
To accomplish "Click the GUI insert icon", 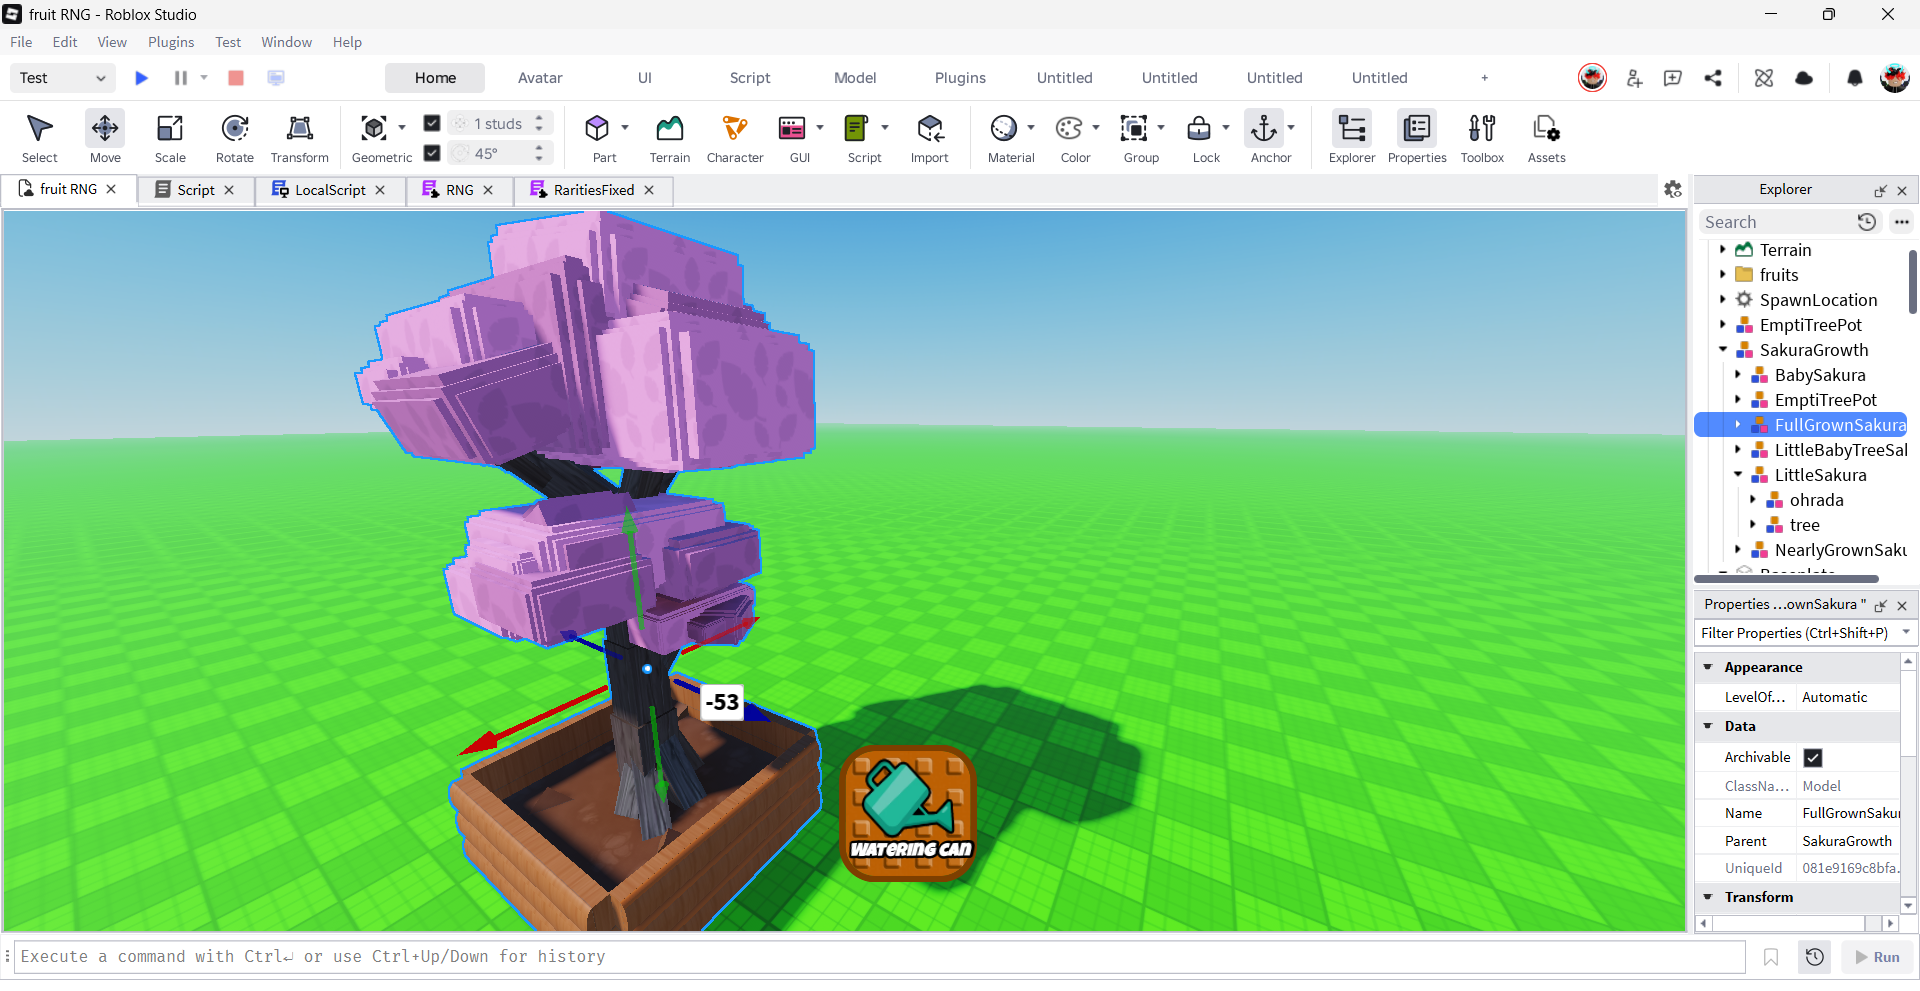I will [x=792, y=128].
